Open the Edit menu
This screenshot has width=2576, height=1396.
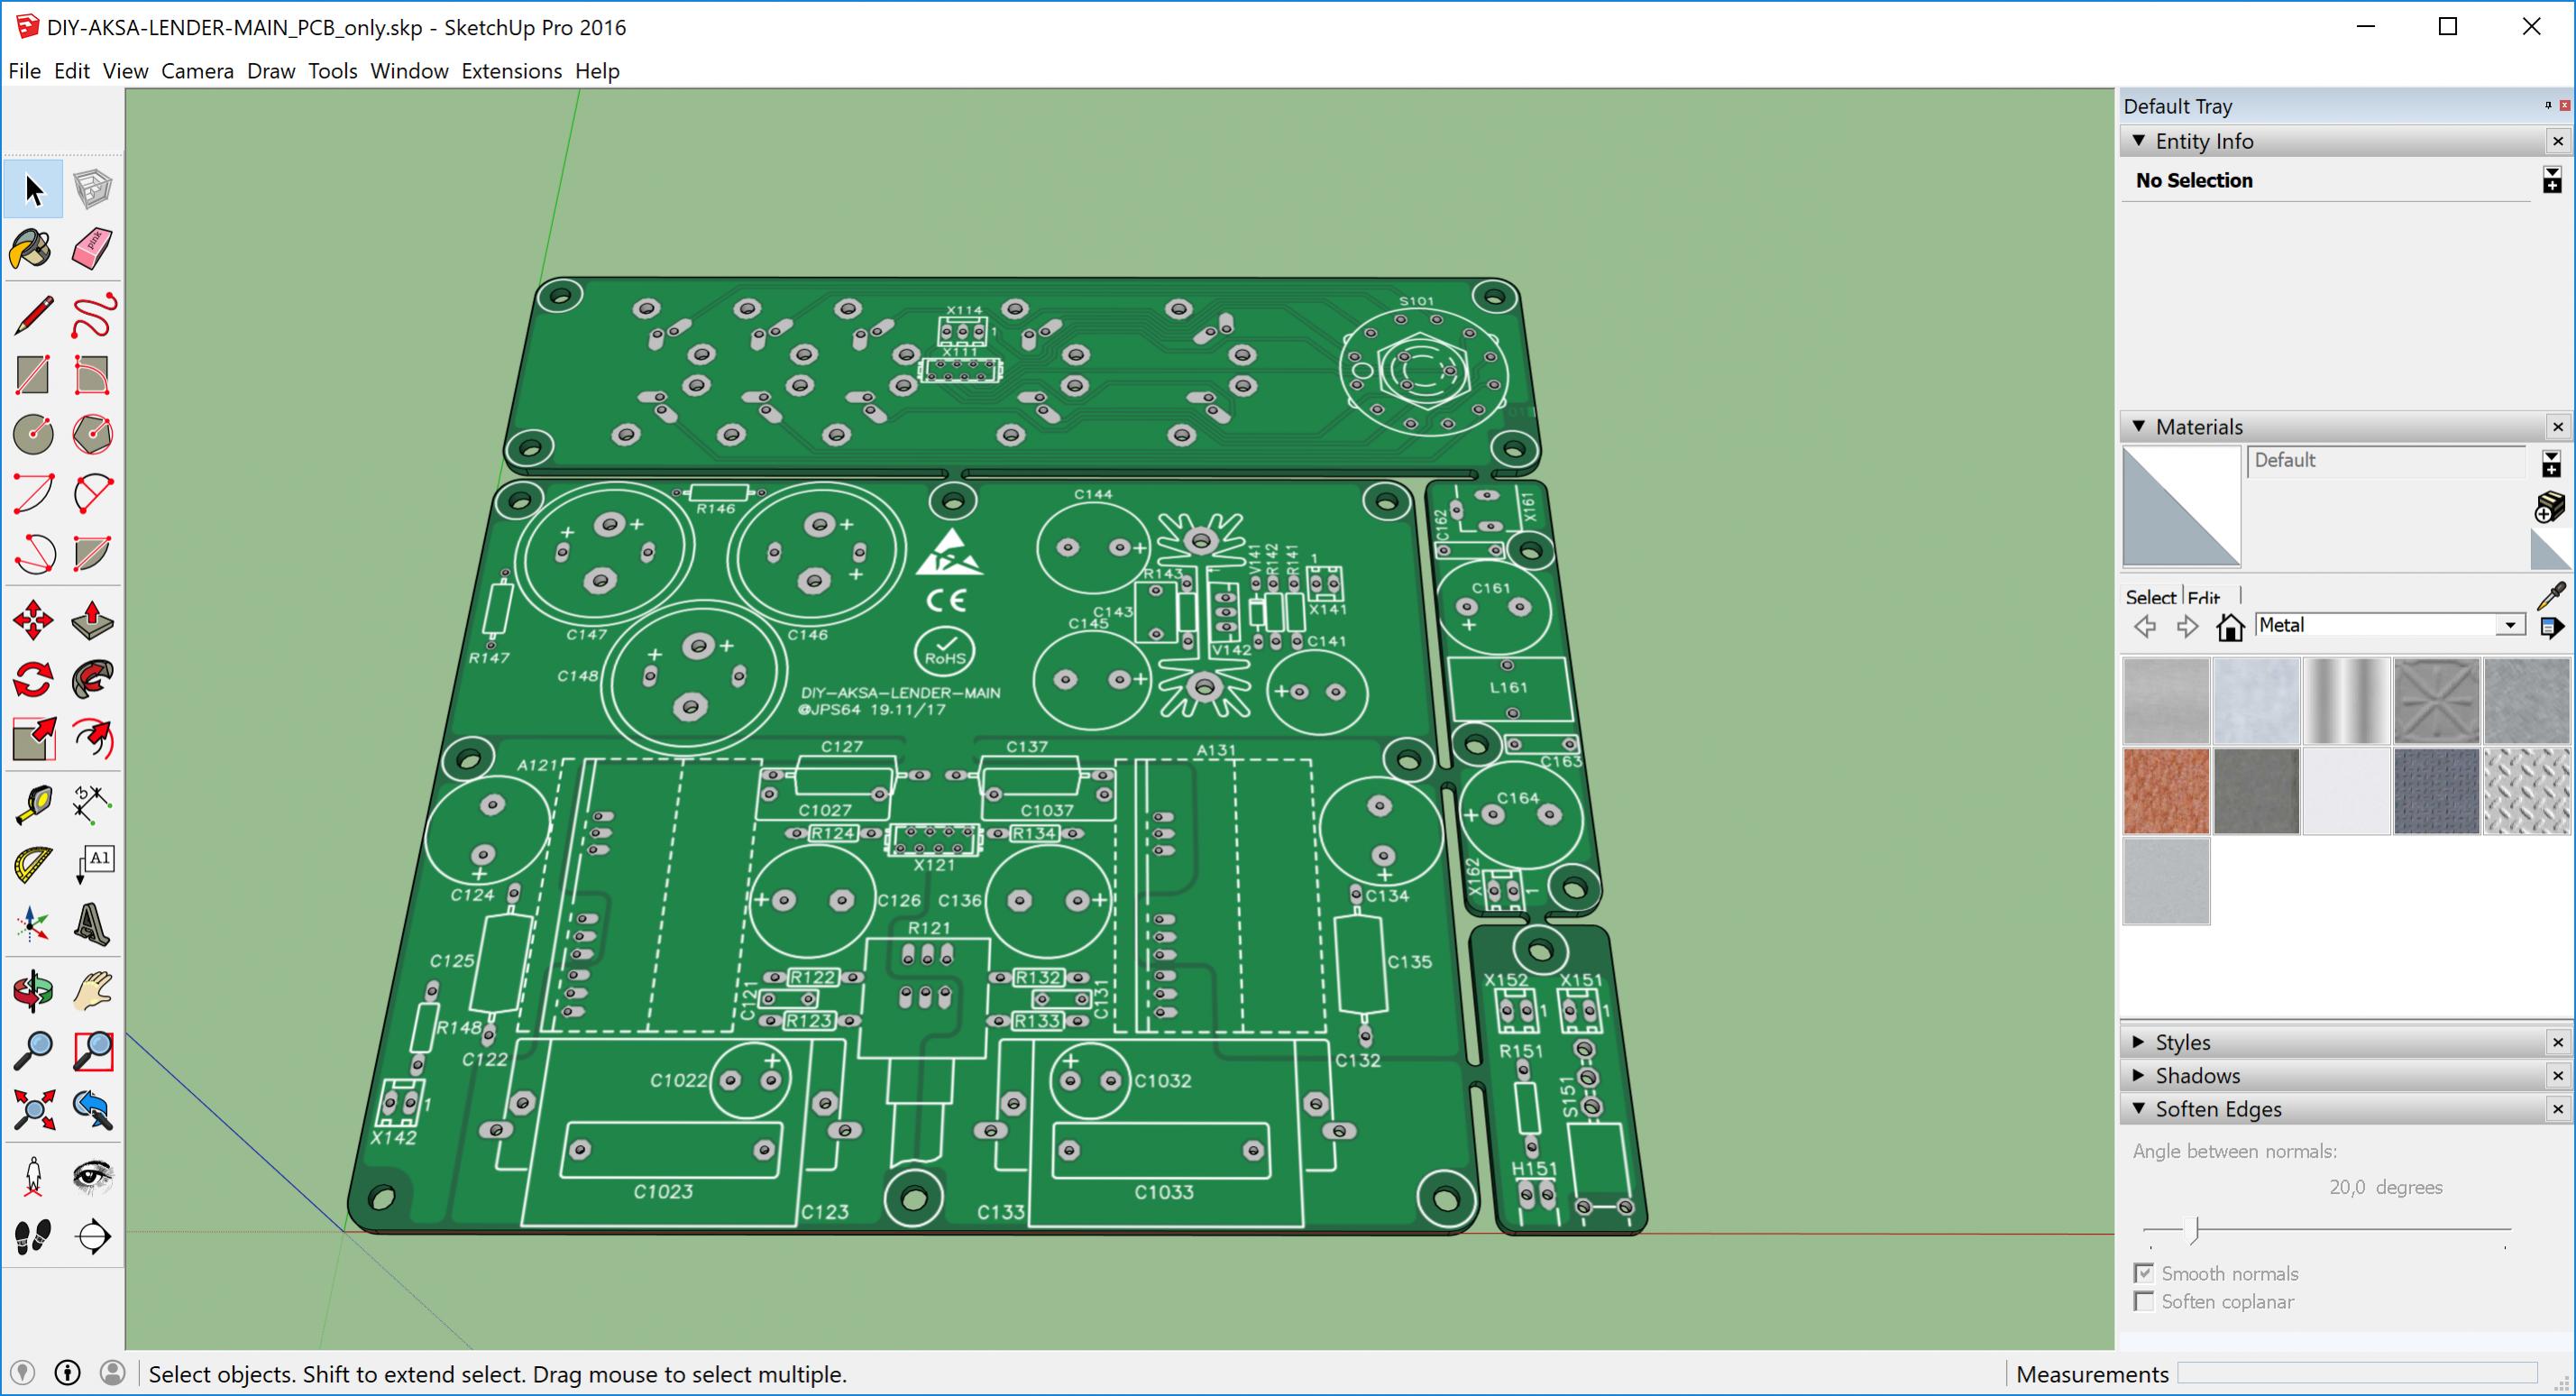coord(72,71)
